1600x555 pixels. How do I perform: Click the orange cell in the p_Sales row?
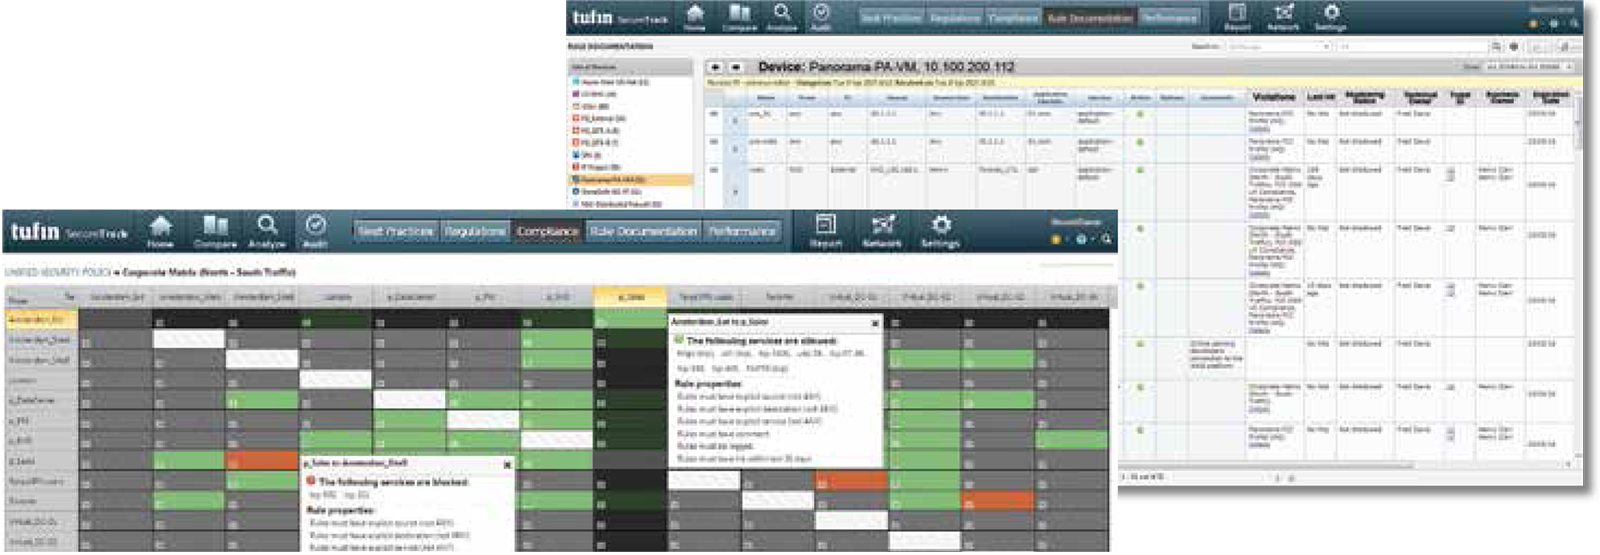(262, 461)
